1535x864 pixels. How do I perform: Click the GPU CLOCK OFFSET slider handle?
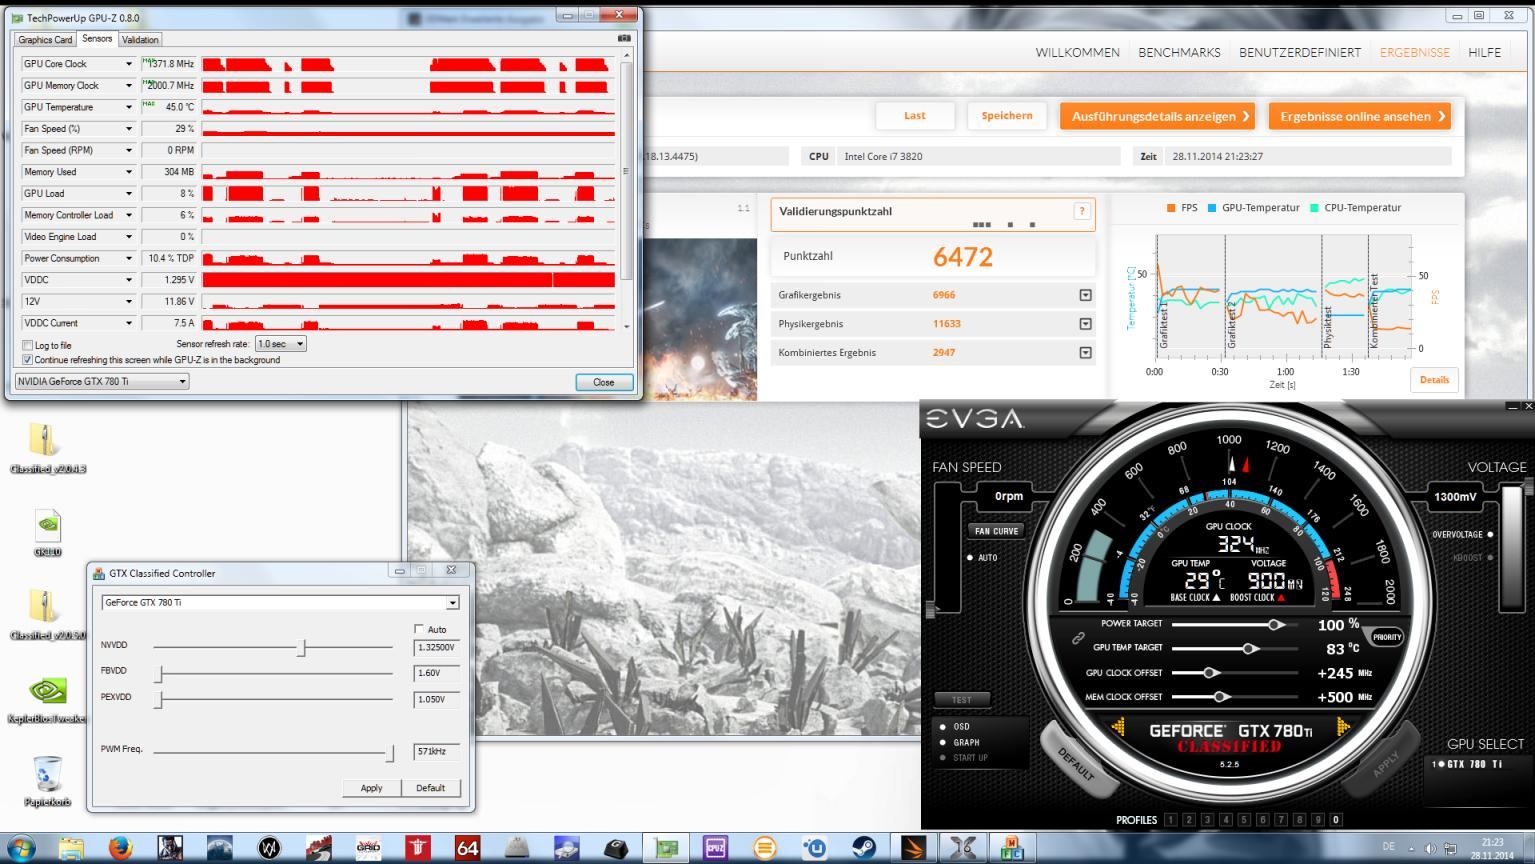click(x=1210, y=673)
